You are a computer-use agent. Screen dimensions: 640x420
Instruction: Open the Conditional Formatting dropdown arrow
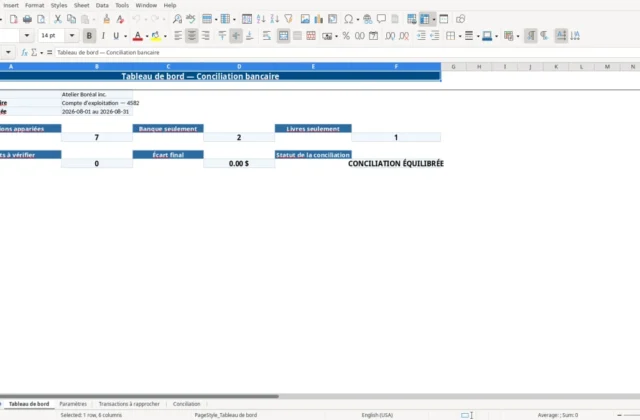[x=518, y=36]
